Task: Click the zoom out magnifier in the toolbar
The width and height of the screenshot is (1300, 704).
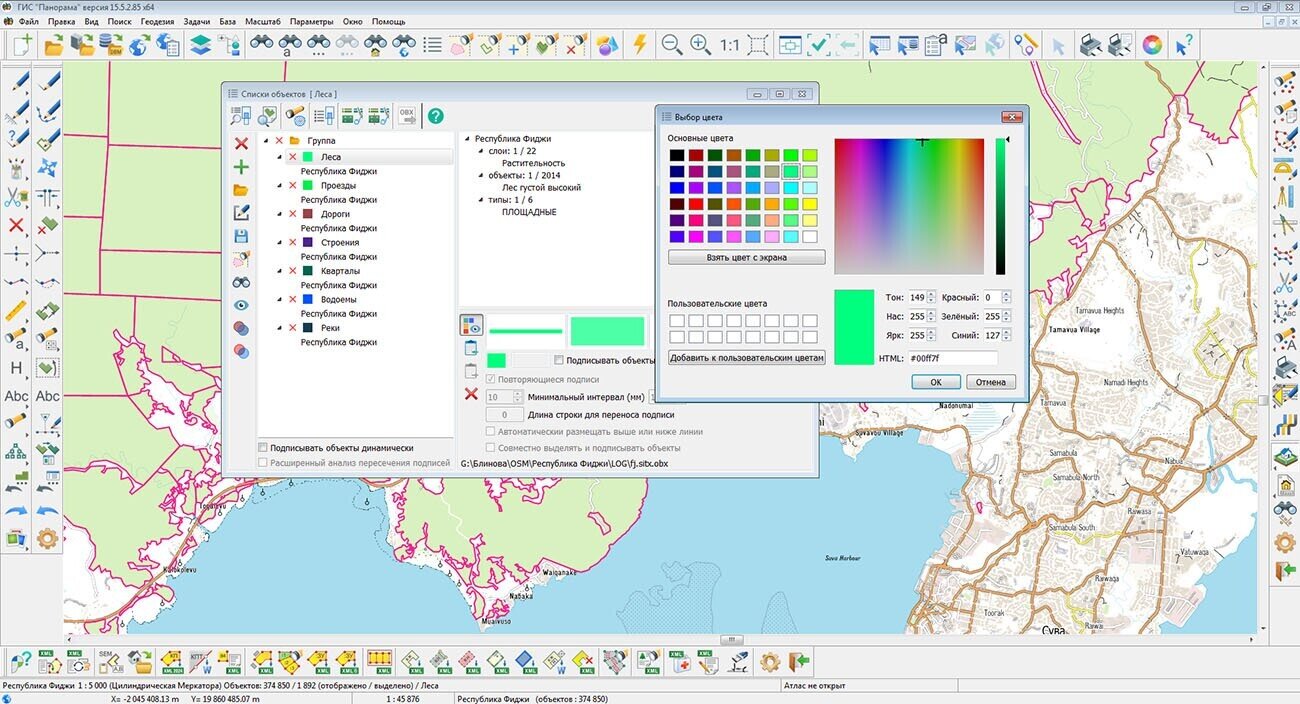Action: point(672,45)
